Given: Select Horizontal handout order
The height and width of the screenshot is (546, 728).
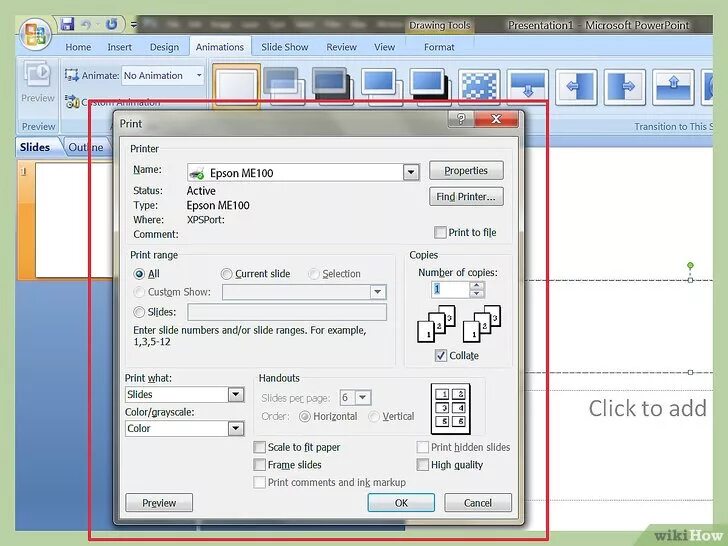Looking at the screenshot, I should [305, 416].
